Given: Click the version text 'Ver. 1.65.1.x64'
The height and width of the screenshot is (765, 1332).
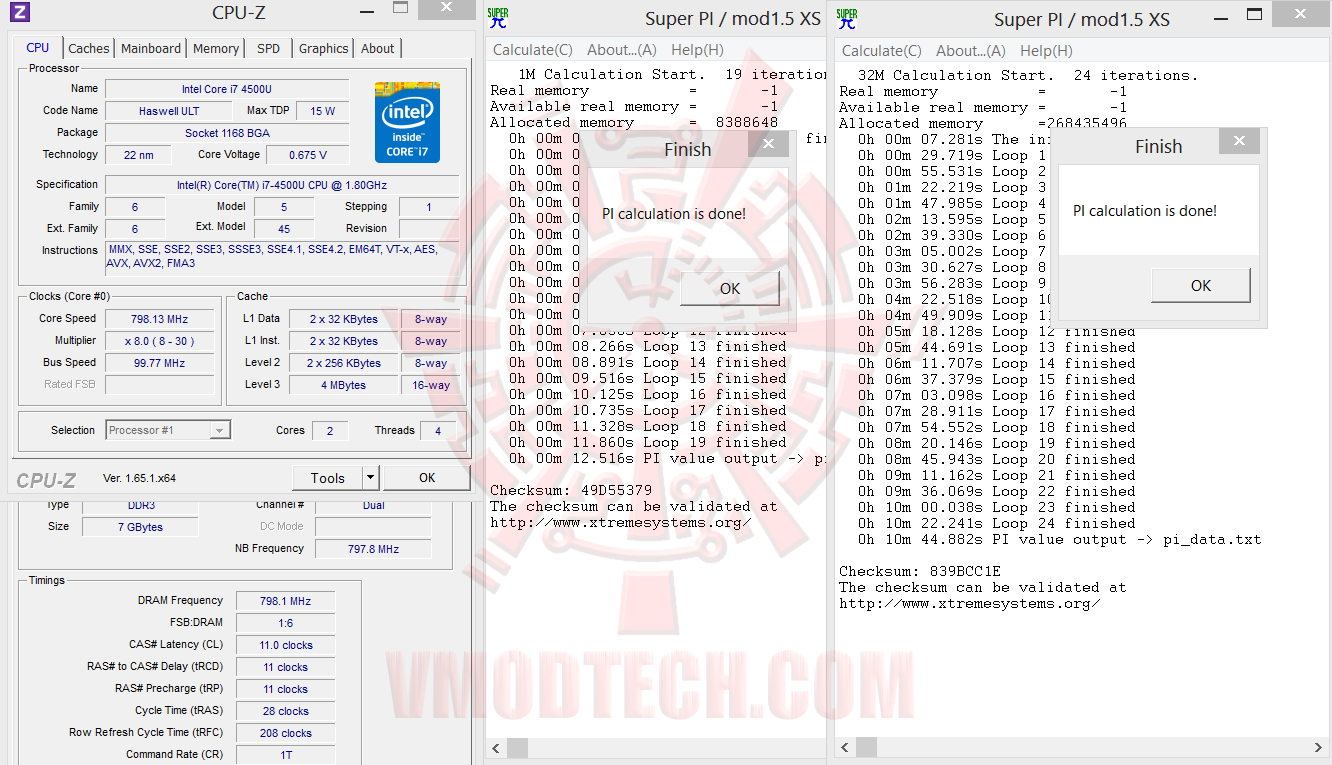Looking at the screenshot, I should coord(140,478).
